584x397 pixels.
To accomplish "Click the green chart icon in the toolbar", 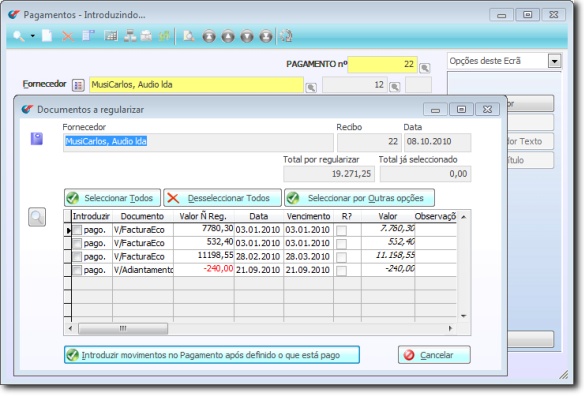I will tap(164, 36).
